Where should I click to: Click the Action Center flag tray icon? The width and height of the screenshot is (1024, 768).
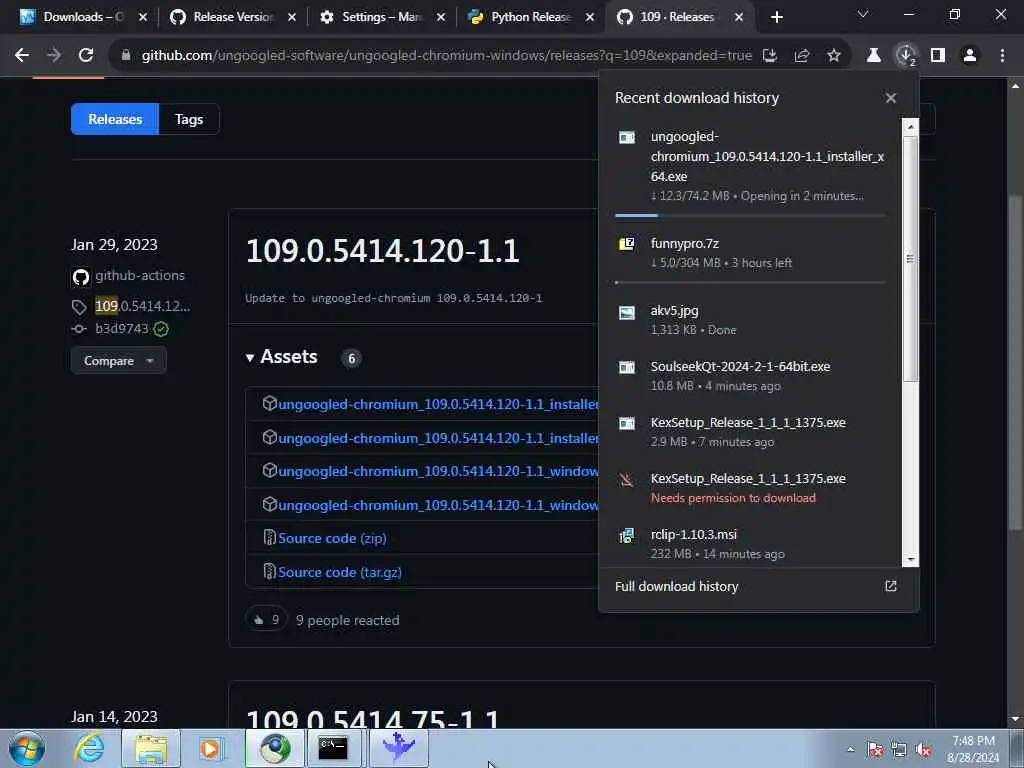click(875, 750)
